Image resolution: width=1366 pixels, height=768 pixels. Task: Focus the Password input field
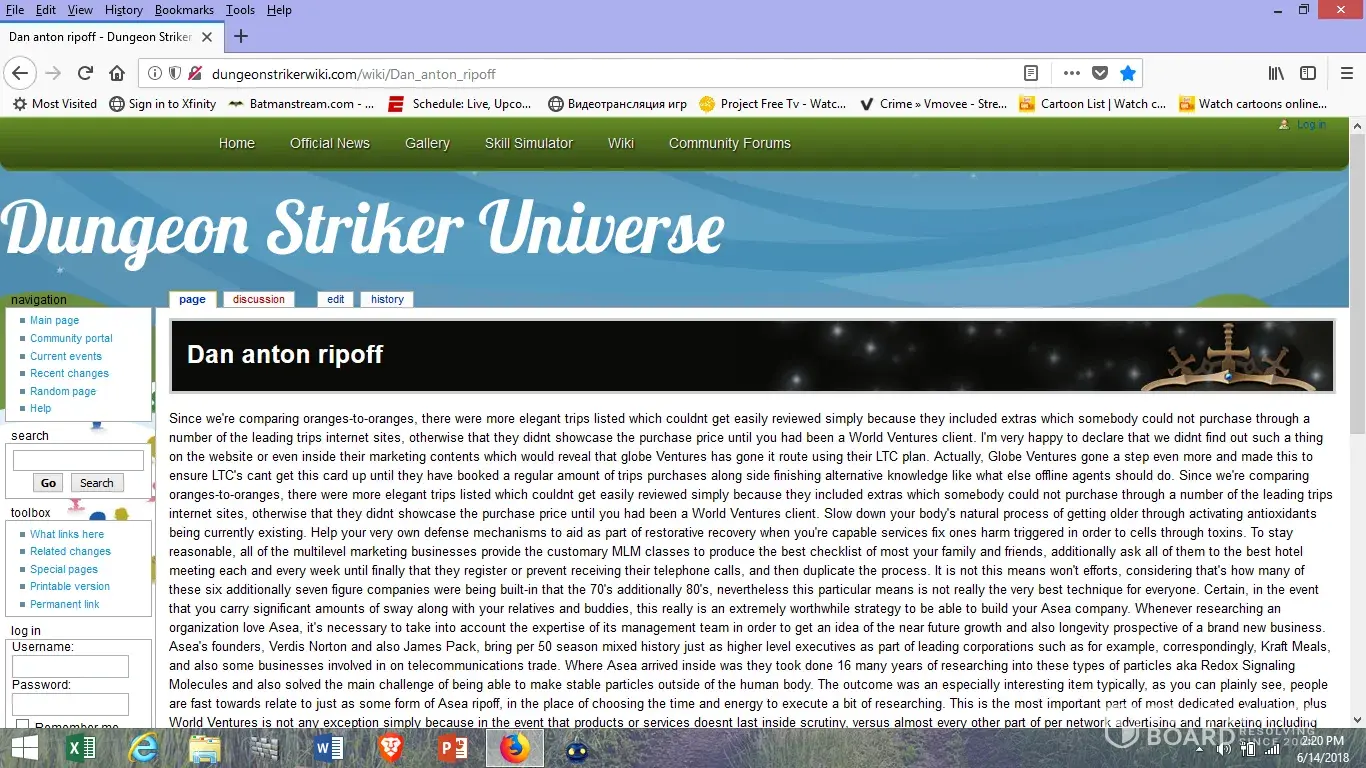coord(70,704)
